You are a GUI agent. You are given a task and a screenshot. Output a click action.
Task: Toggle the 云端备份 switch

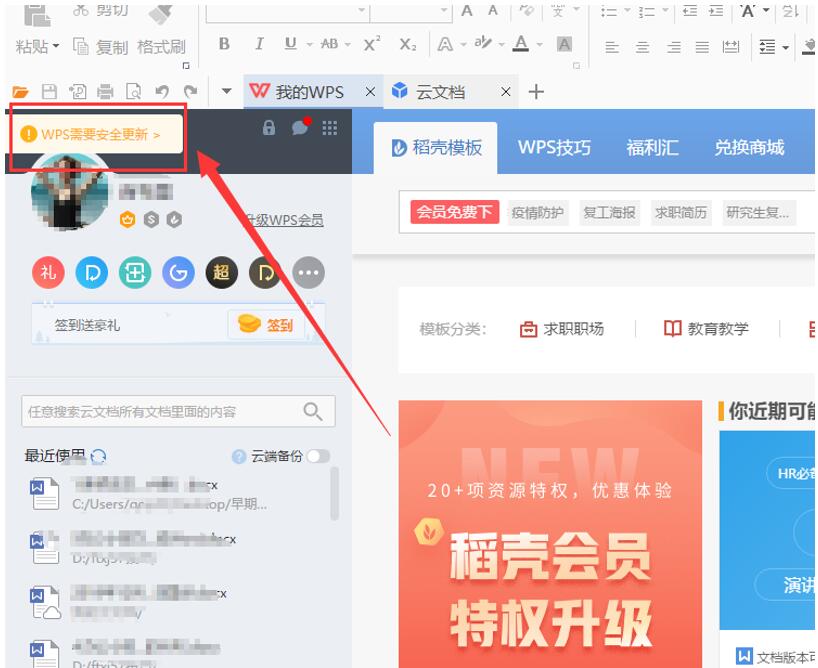pos(318,456)
